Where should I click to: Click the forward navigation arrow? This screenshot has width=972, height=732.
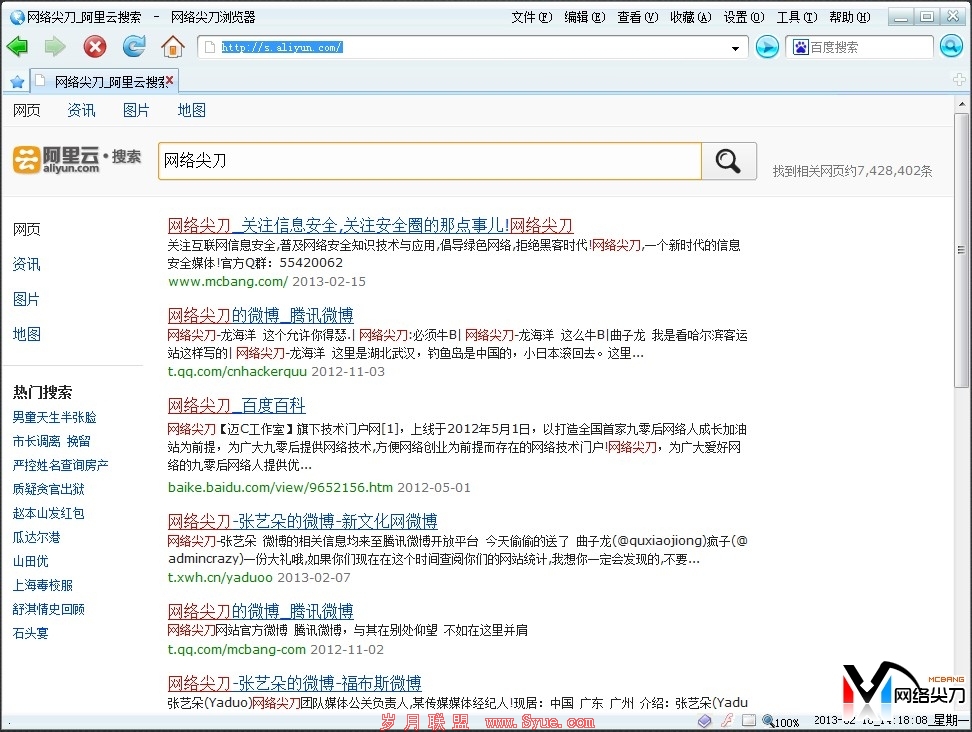pos(55,46)
